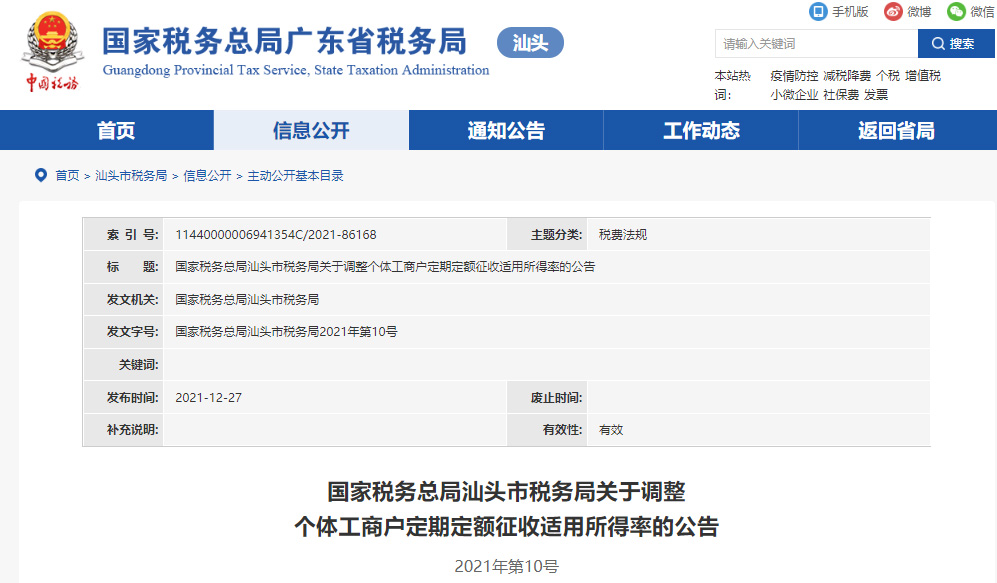
Task: Go to the 工作动态 navigation tab
Action: [x=701, y=131]
